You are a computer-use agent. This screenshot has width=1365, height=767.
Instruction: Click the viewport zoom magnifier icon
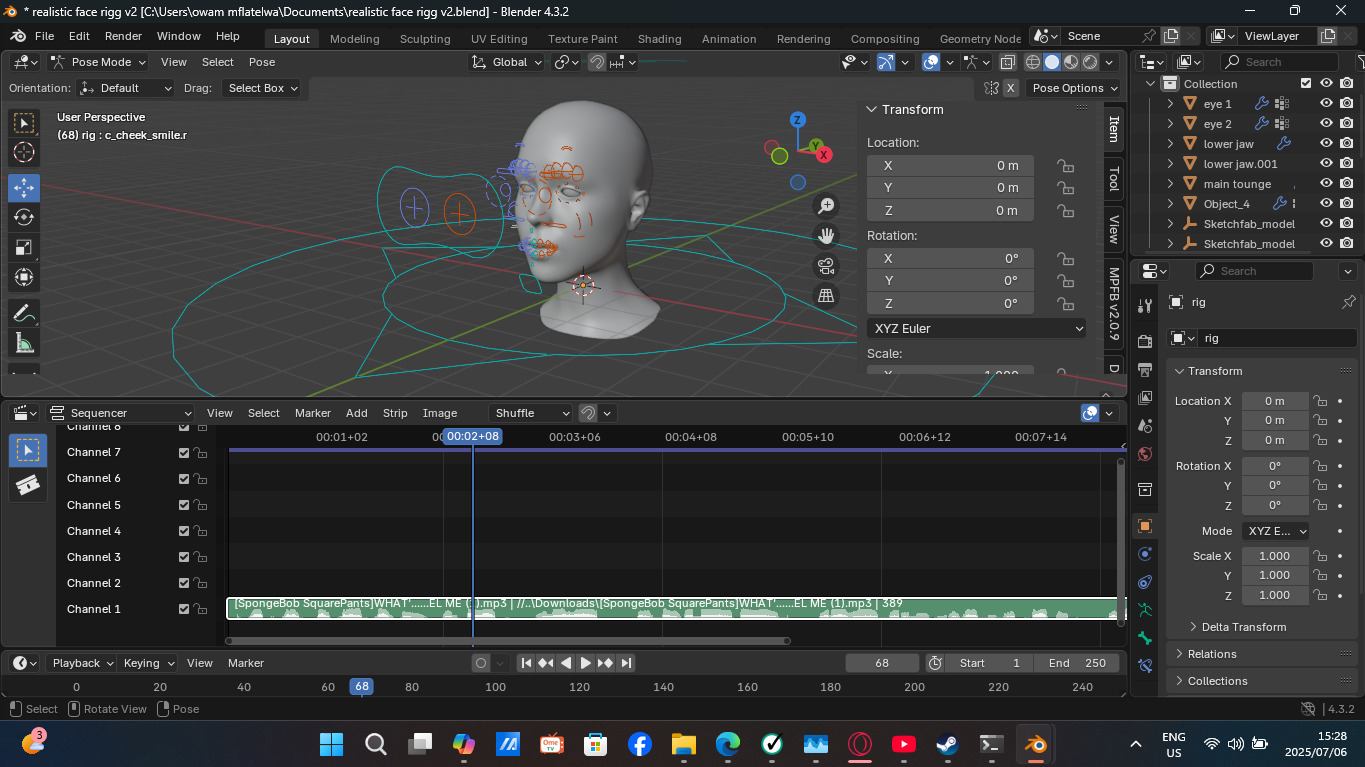tap(826, 206)
